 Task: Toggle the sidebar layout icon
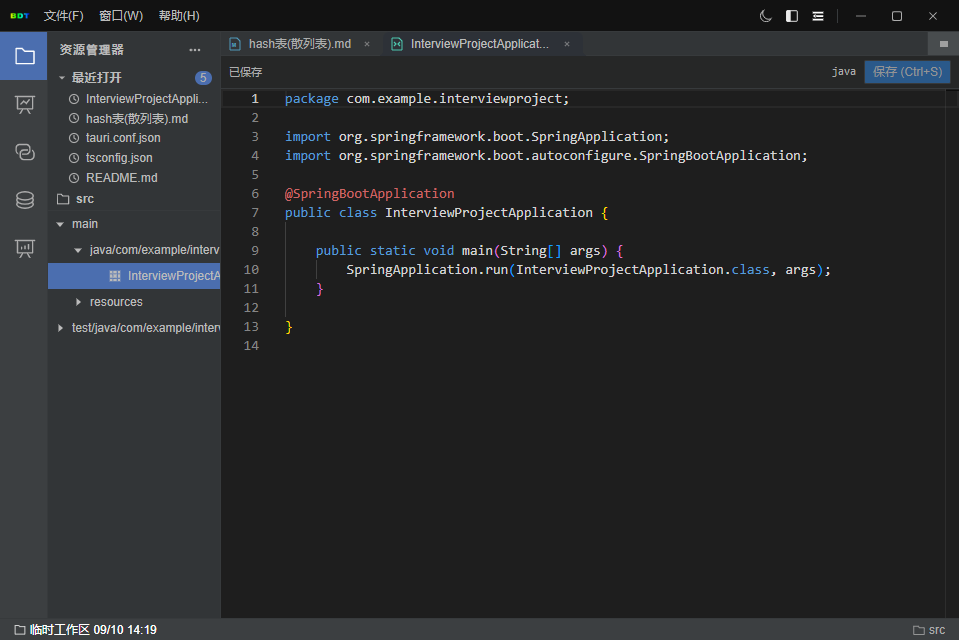[x=791, y=16]
